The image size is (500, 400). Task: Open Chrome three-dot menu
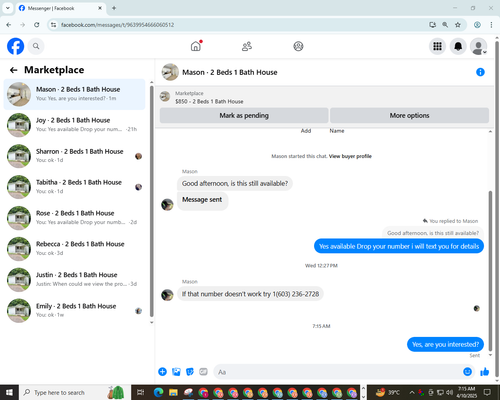pyautogui.click(x=491, y=25)
